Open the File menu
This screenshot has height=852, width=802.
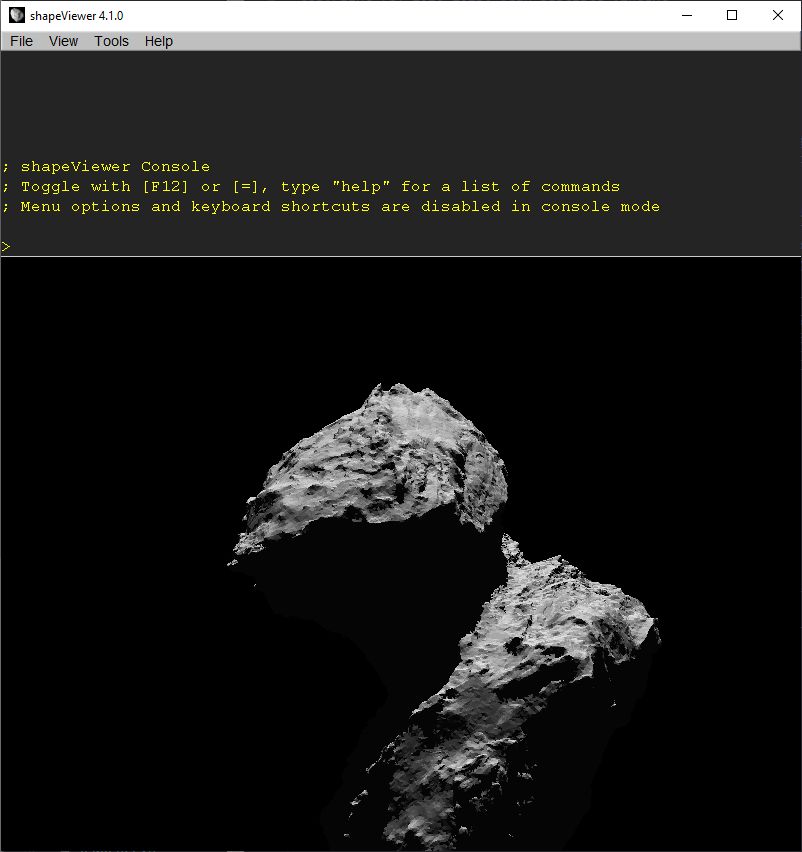click(x=21, y=41)
